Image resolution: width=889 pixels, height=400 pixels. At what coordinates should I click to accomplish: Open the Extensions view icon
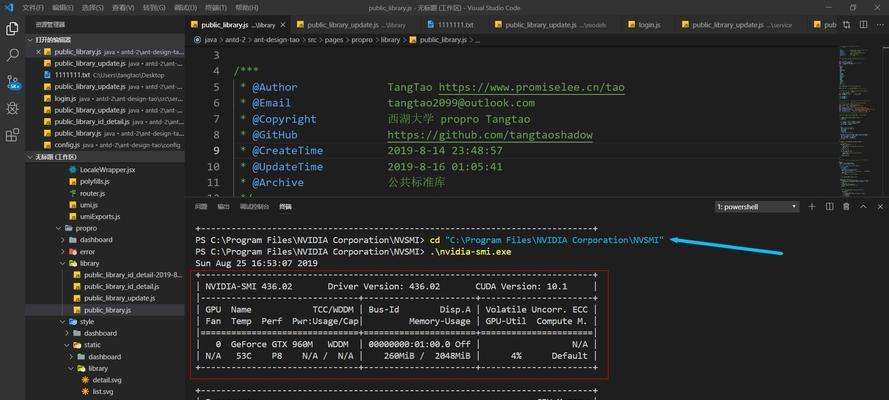pyautogui.click(x=12, y=135)
